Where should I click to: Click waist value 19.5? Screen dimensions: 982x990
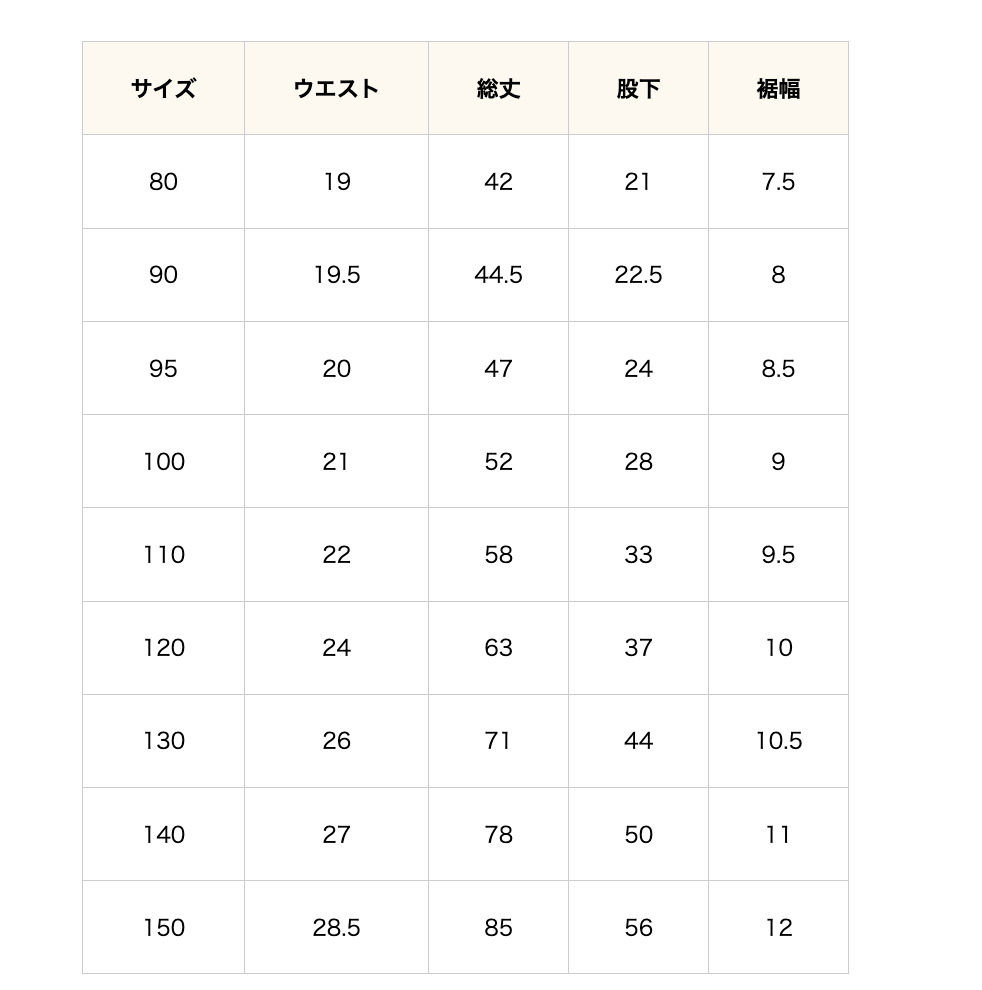click(336, 275)
